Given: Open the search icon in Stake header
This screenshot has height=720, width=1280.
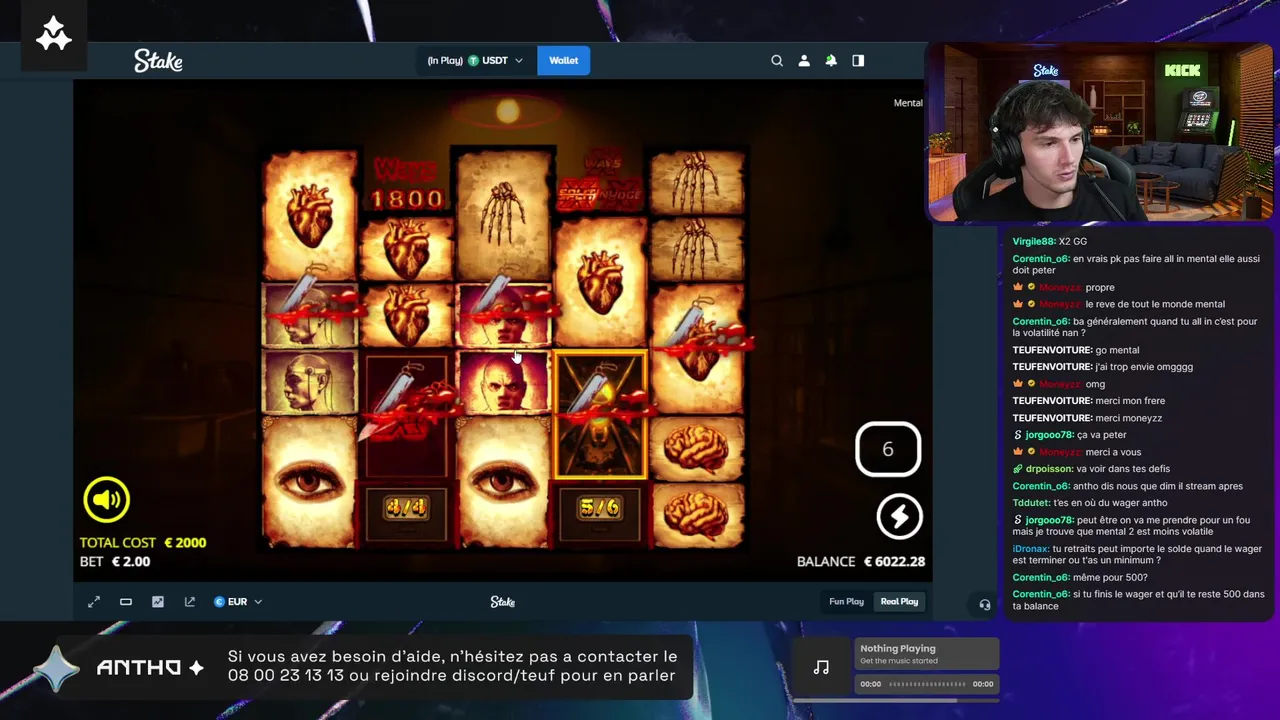Looking at the screenshot, I should point(777,61).
